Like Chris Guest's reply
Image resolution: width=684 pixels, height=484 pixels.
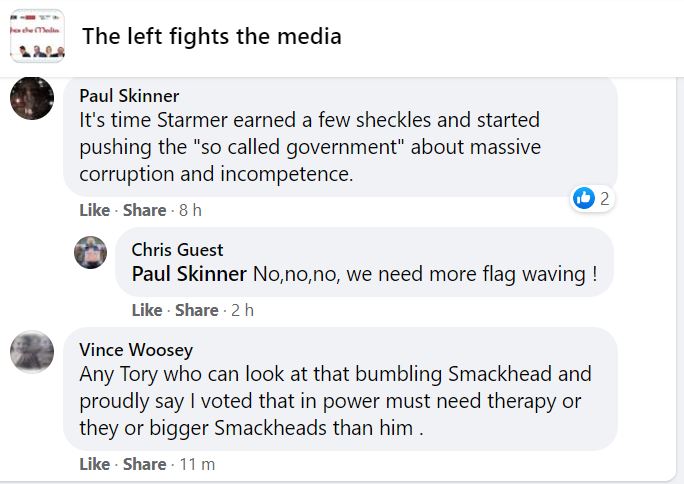(146, 310)
